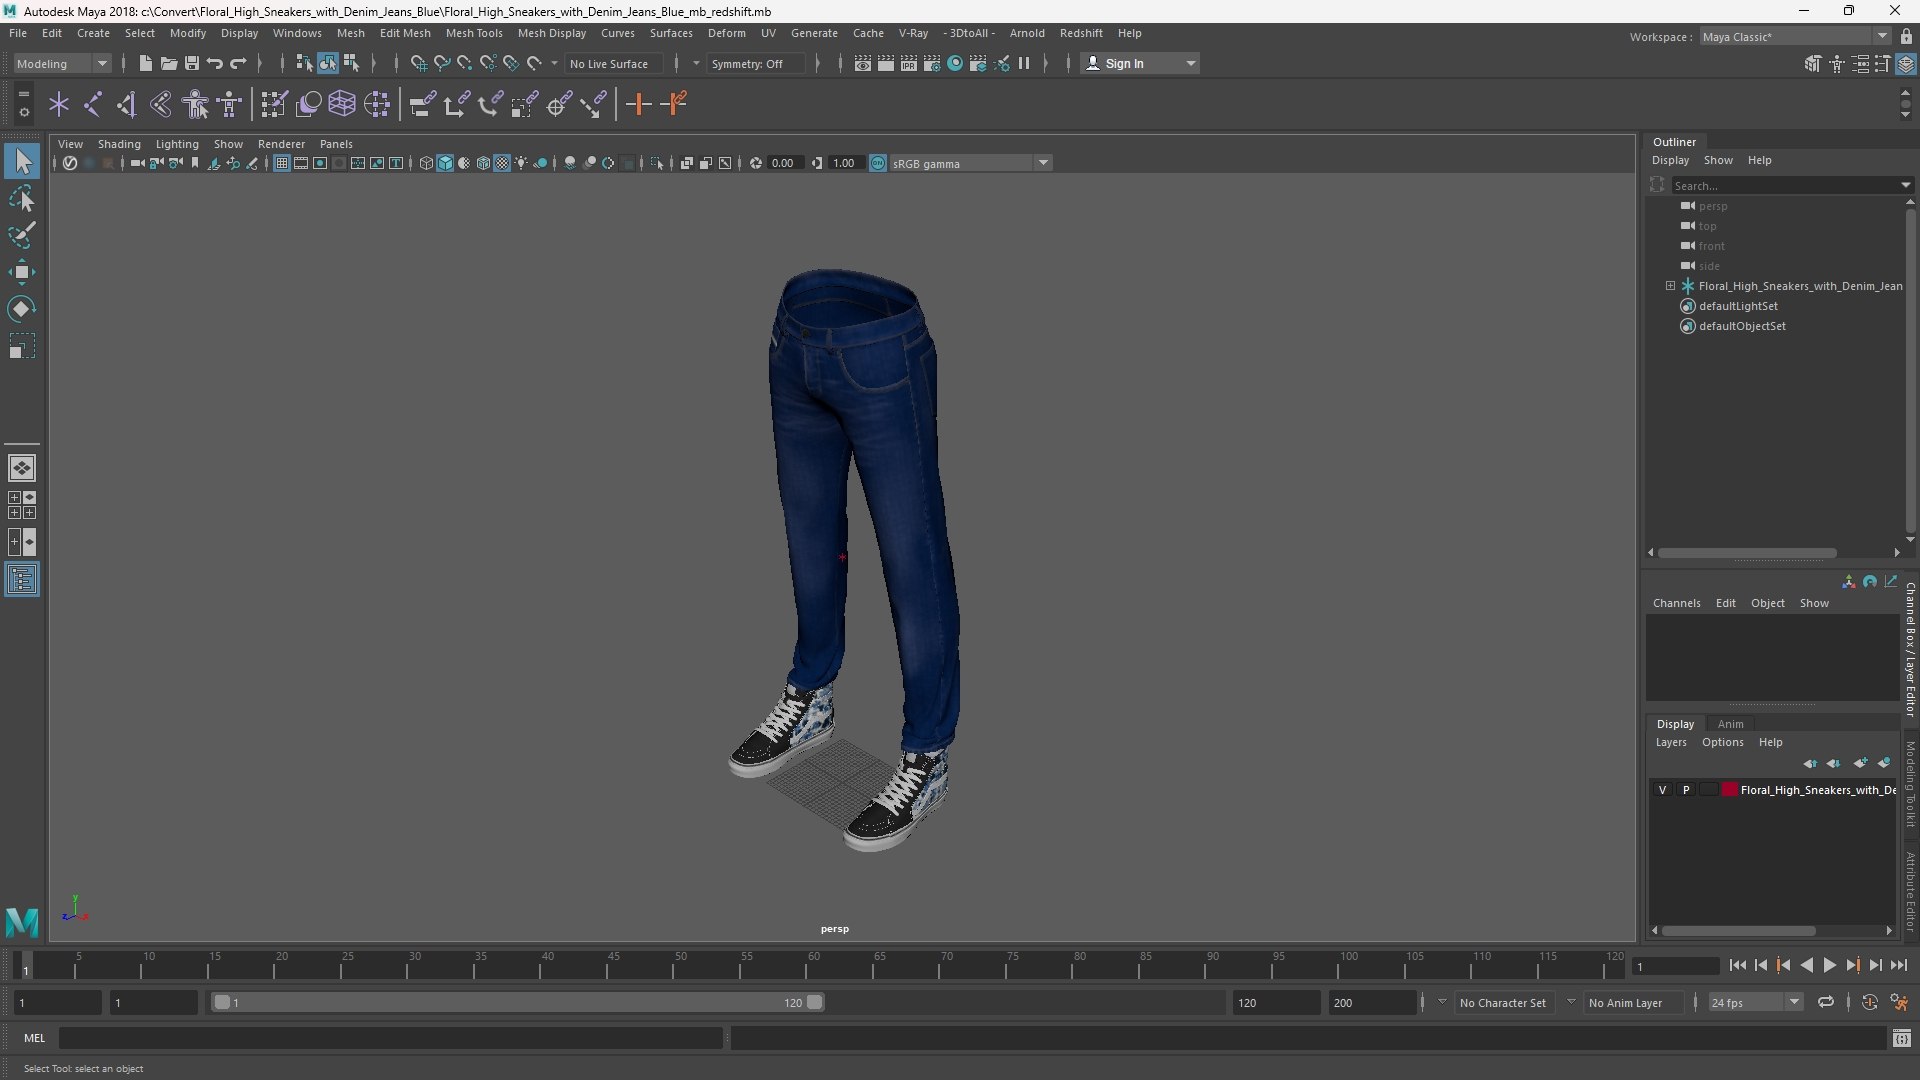Choose the Rotate tool in toolbox
This screenshot has height=1080, width=1920.
pos(22,309)
